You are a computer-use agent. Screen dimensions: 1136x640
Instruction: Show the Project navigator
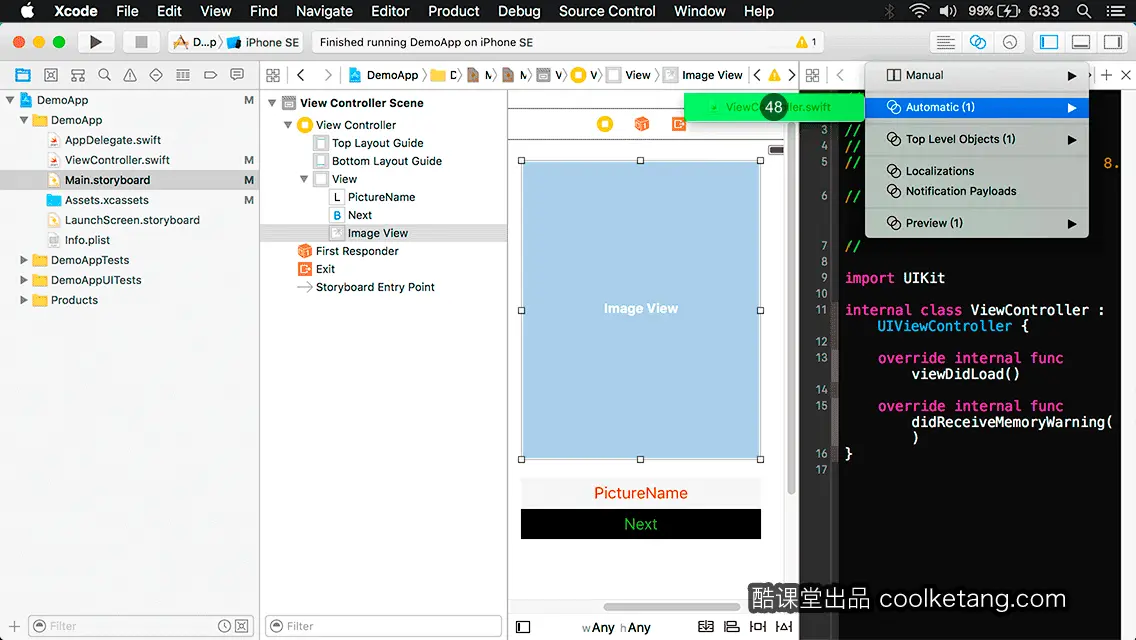click(x=23, y=75)
